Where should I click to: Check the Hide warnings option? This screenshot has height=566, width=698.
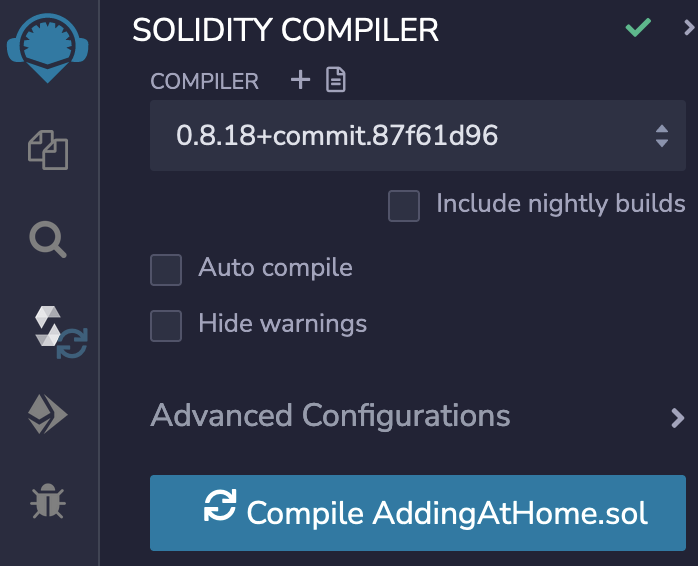[x=166, y=325]
